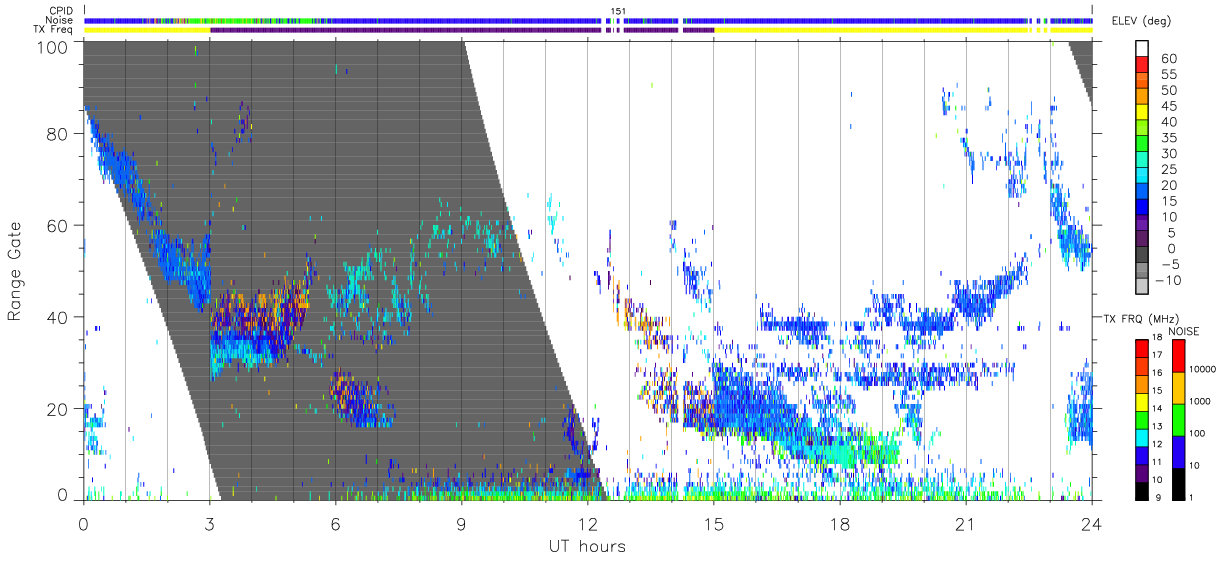Image resolution: width=1228 pixels, height=567 pixels.
Task: Pick the red top segment of the TX FRQ bar
Action: [x=1141, y=347]
